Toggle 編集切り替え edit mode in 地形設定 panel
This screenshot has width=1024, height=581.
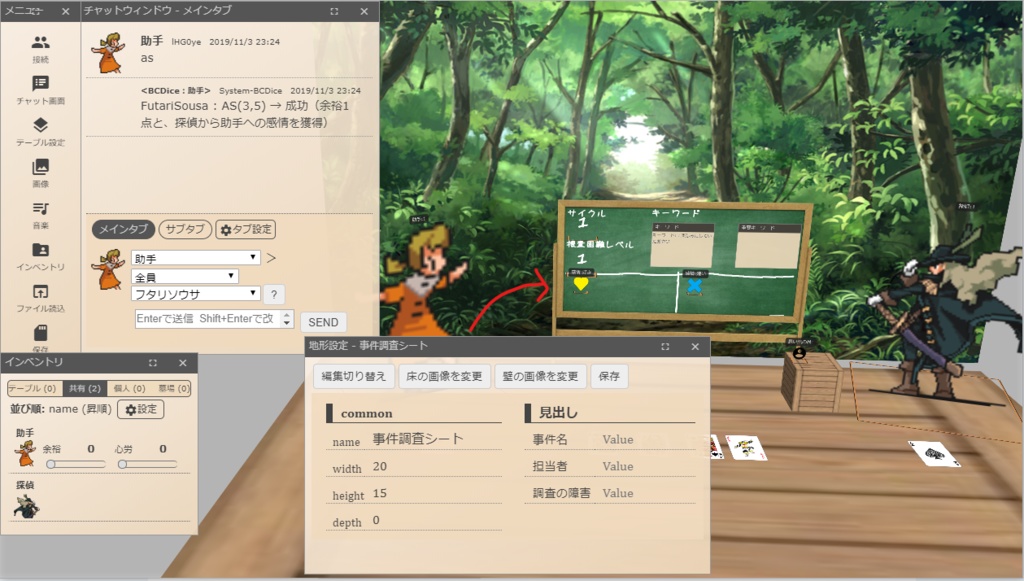pyautogui.click(x=354, y=378)
